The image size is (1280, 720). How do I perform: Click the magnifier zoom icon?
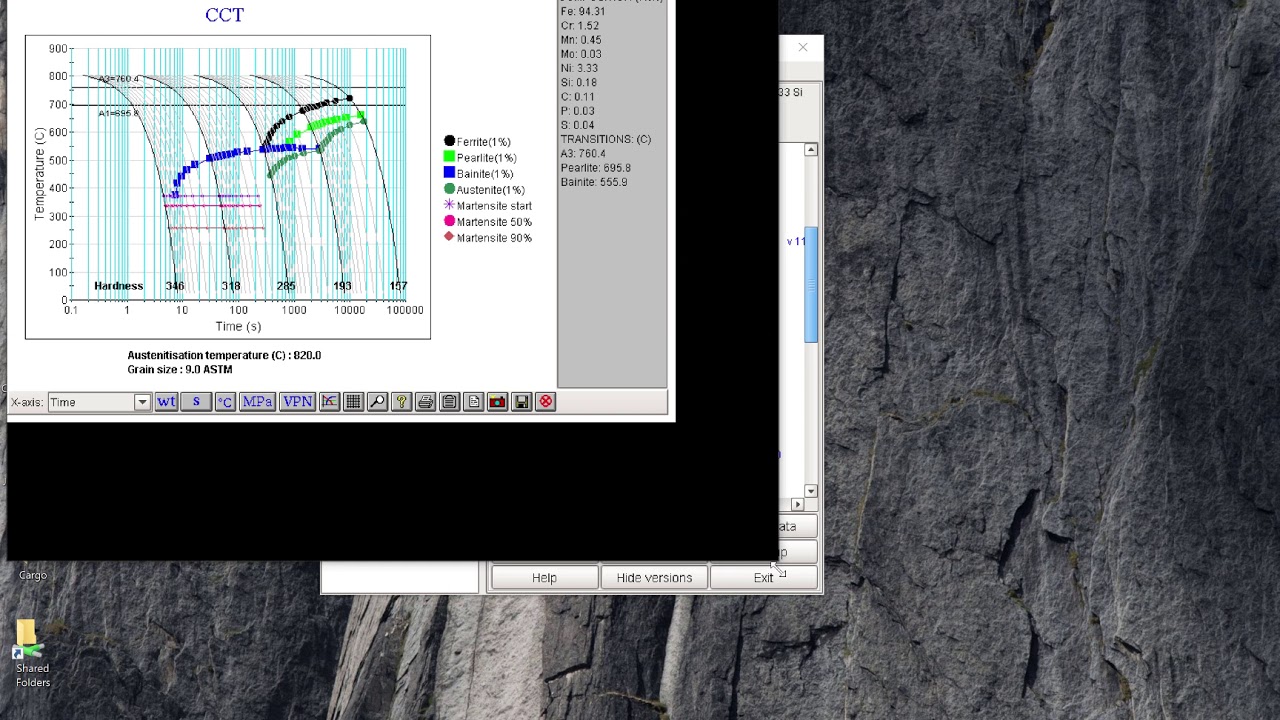tap(377, 402)
